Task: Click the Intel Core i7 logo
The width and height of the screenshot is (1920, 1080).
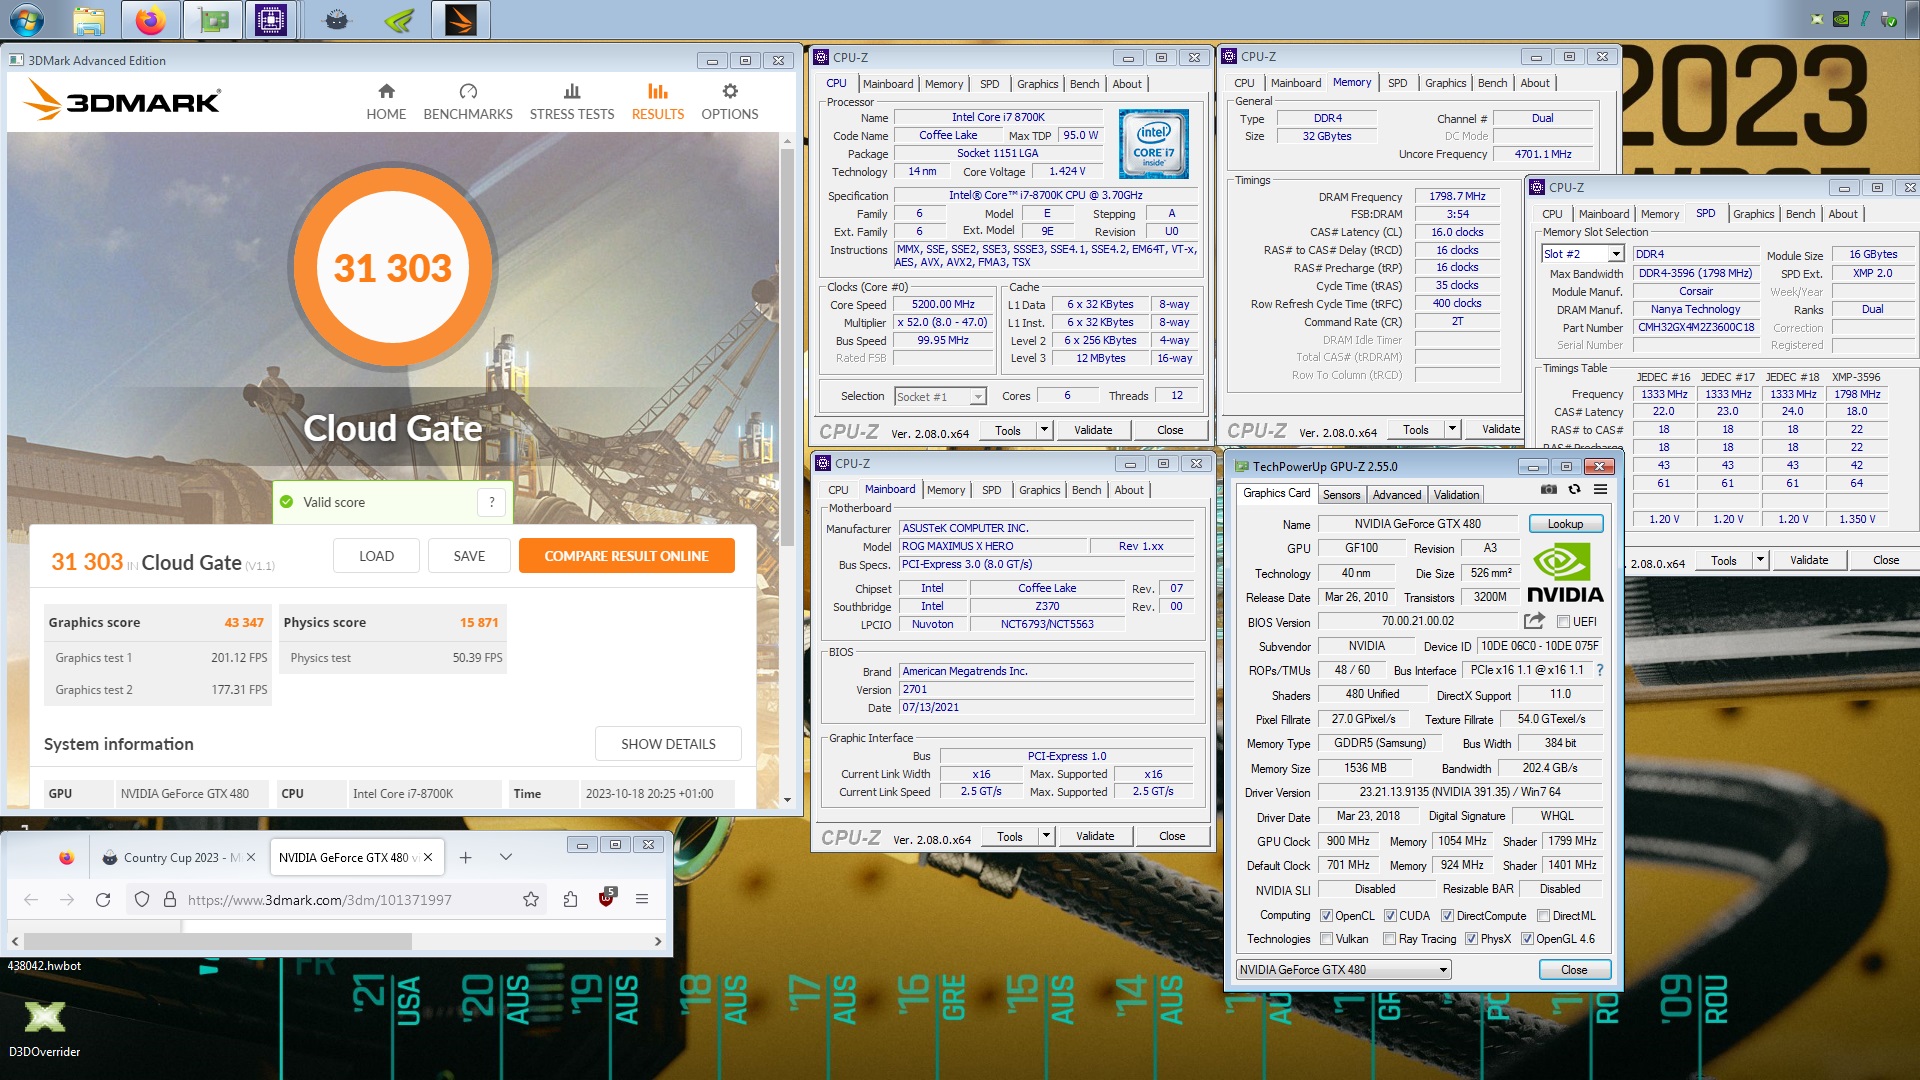Action: (x=1154, y=144)
